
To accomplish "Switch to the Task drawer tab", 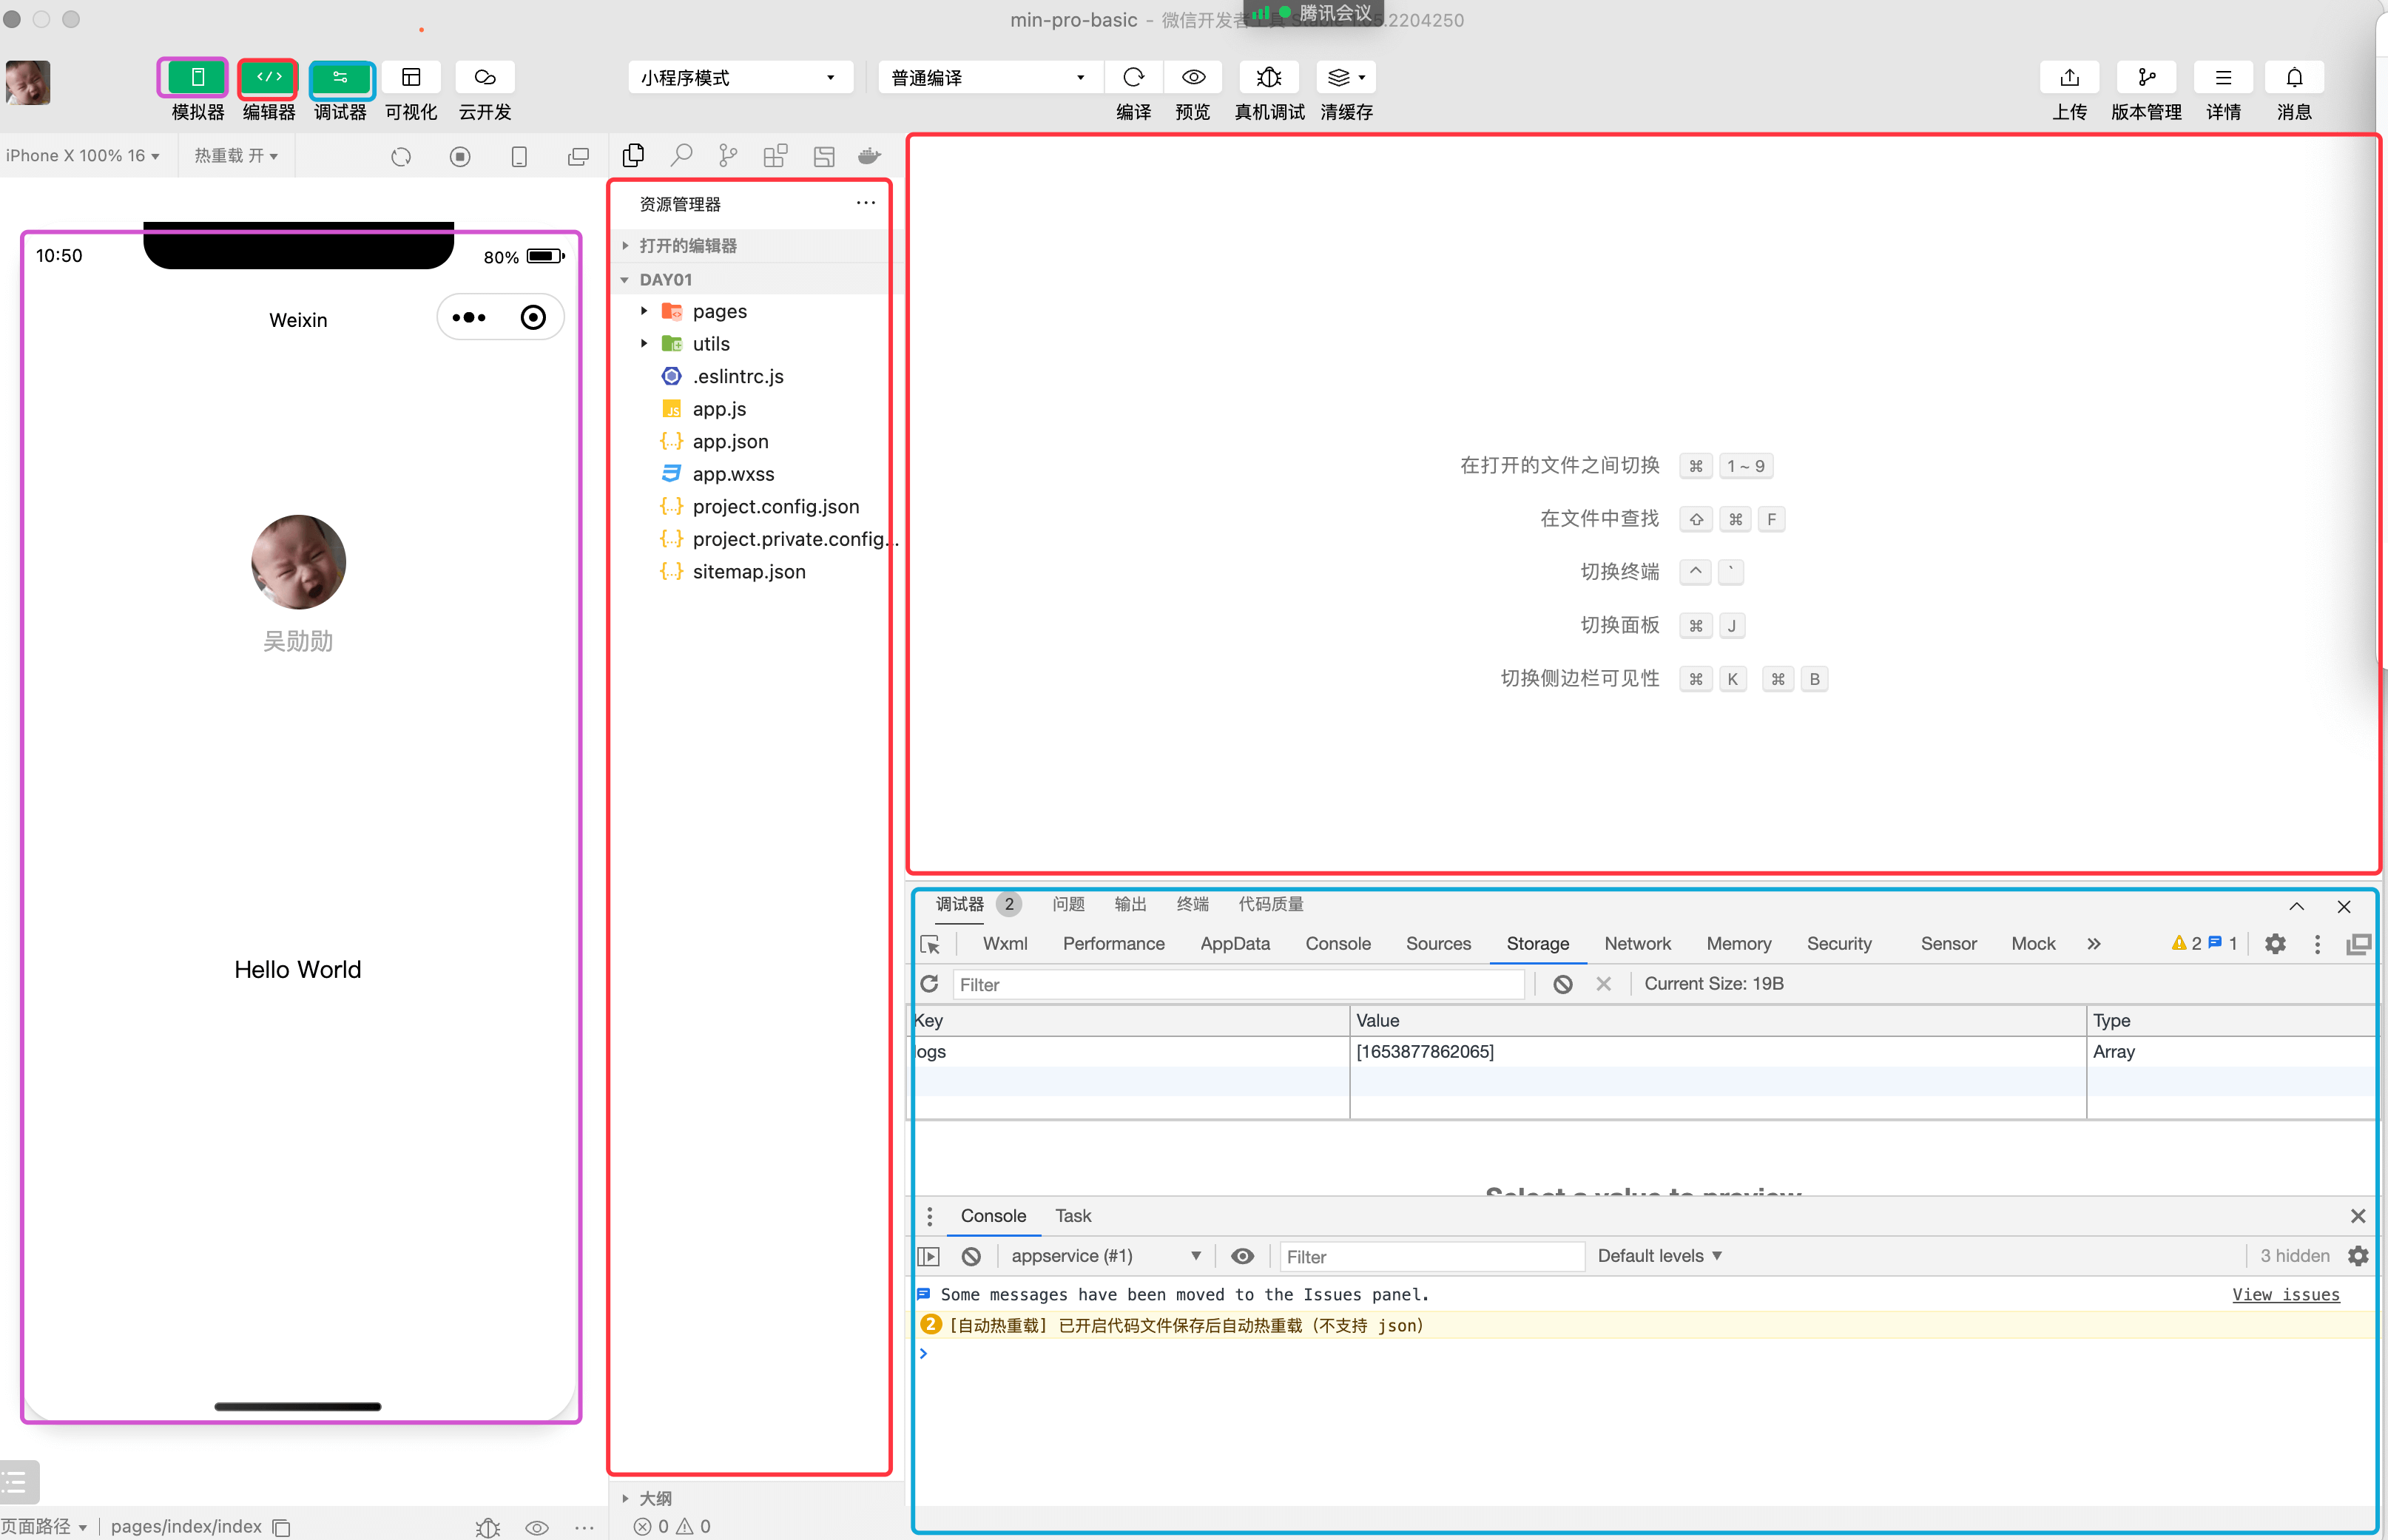I will pos(1073,1216).
